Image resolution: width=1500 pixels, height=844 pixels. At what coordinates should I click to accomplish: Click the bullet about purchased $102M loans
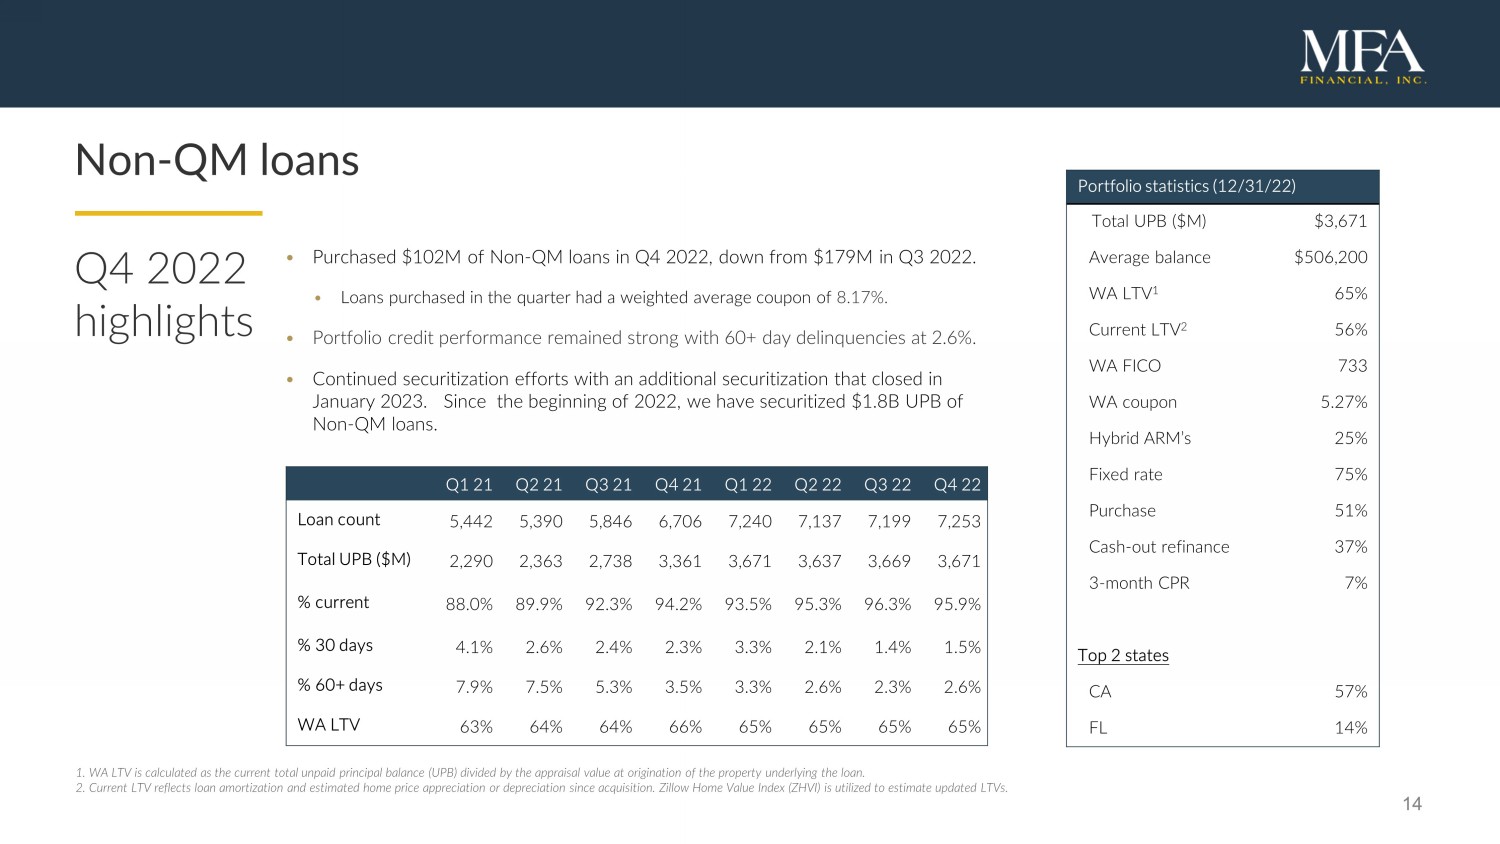click(644, 257)
